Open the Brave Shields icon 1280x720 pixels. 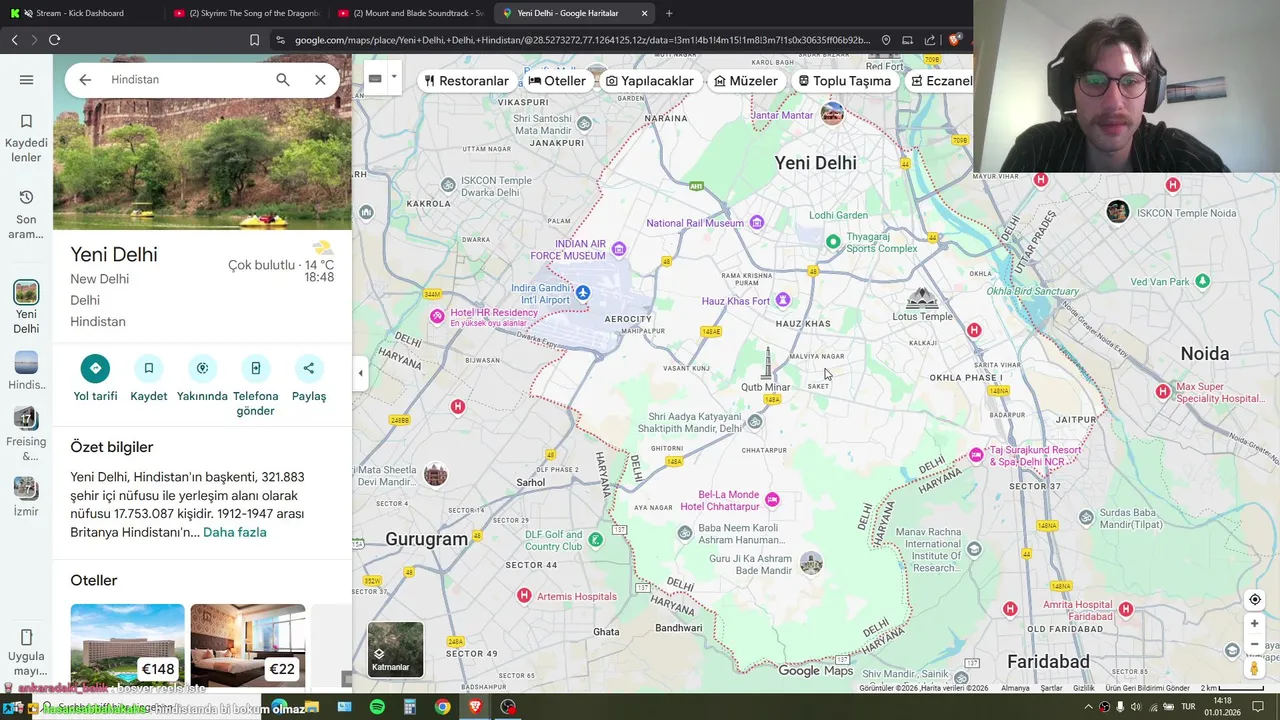954,40
